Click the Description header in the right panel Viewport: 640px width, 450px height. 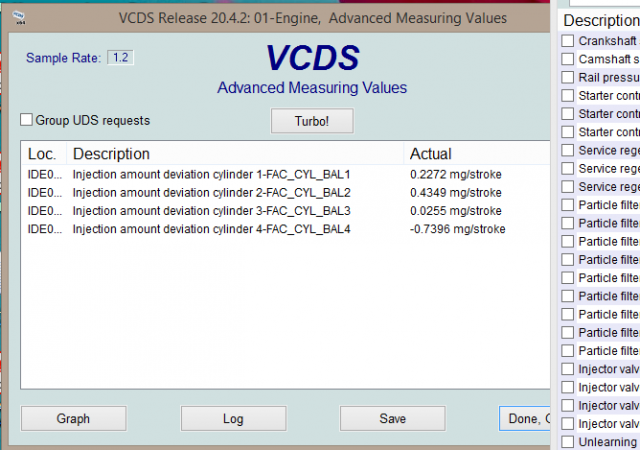click(600, 21)
